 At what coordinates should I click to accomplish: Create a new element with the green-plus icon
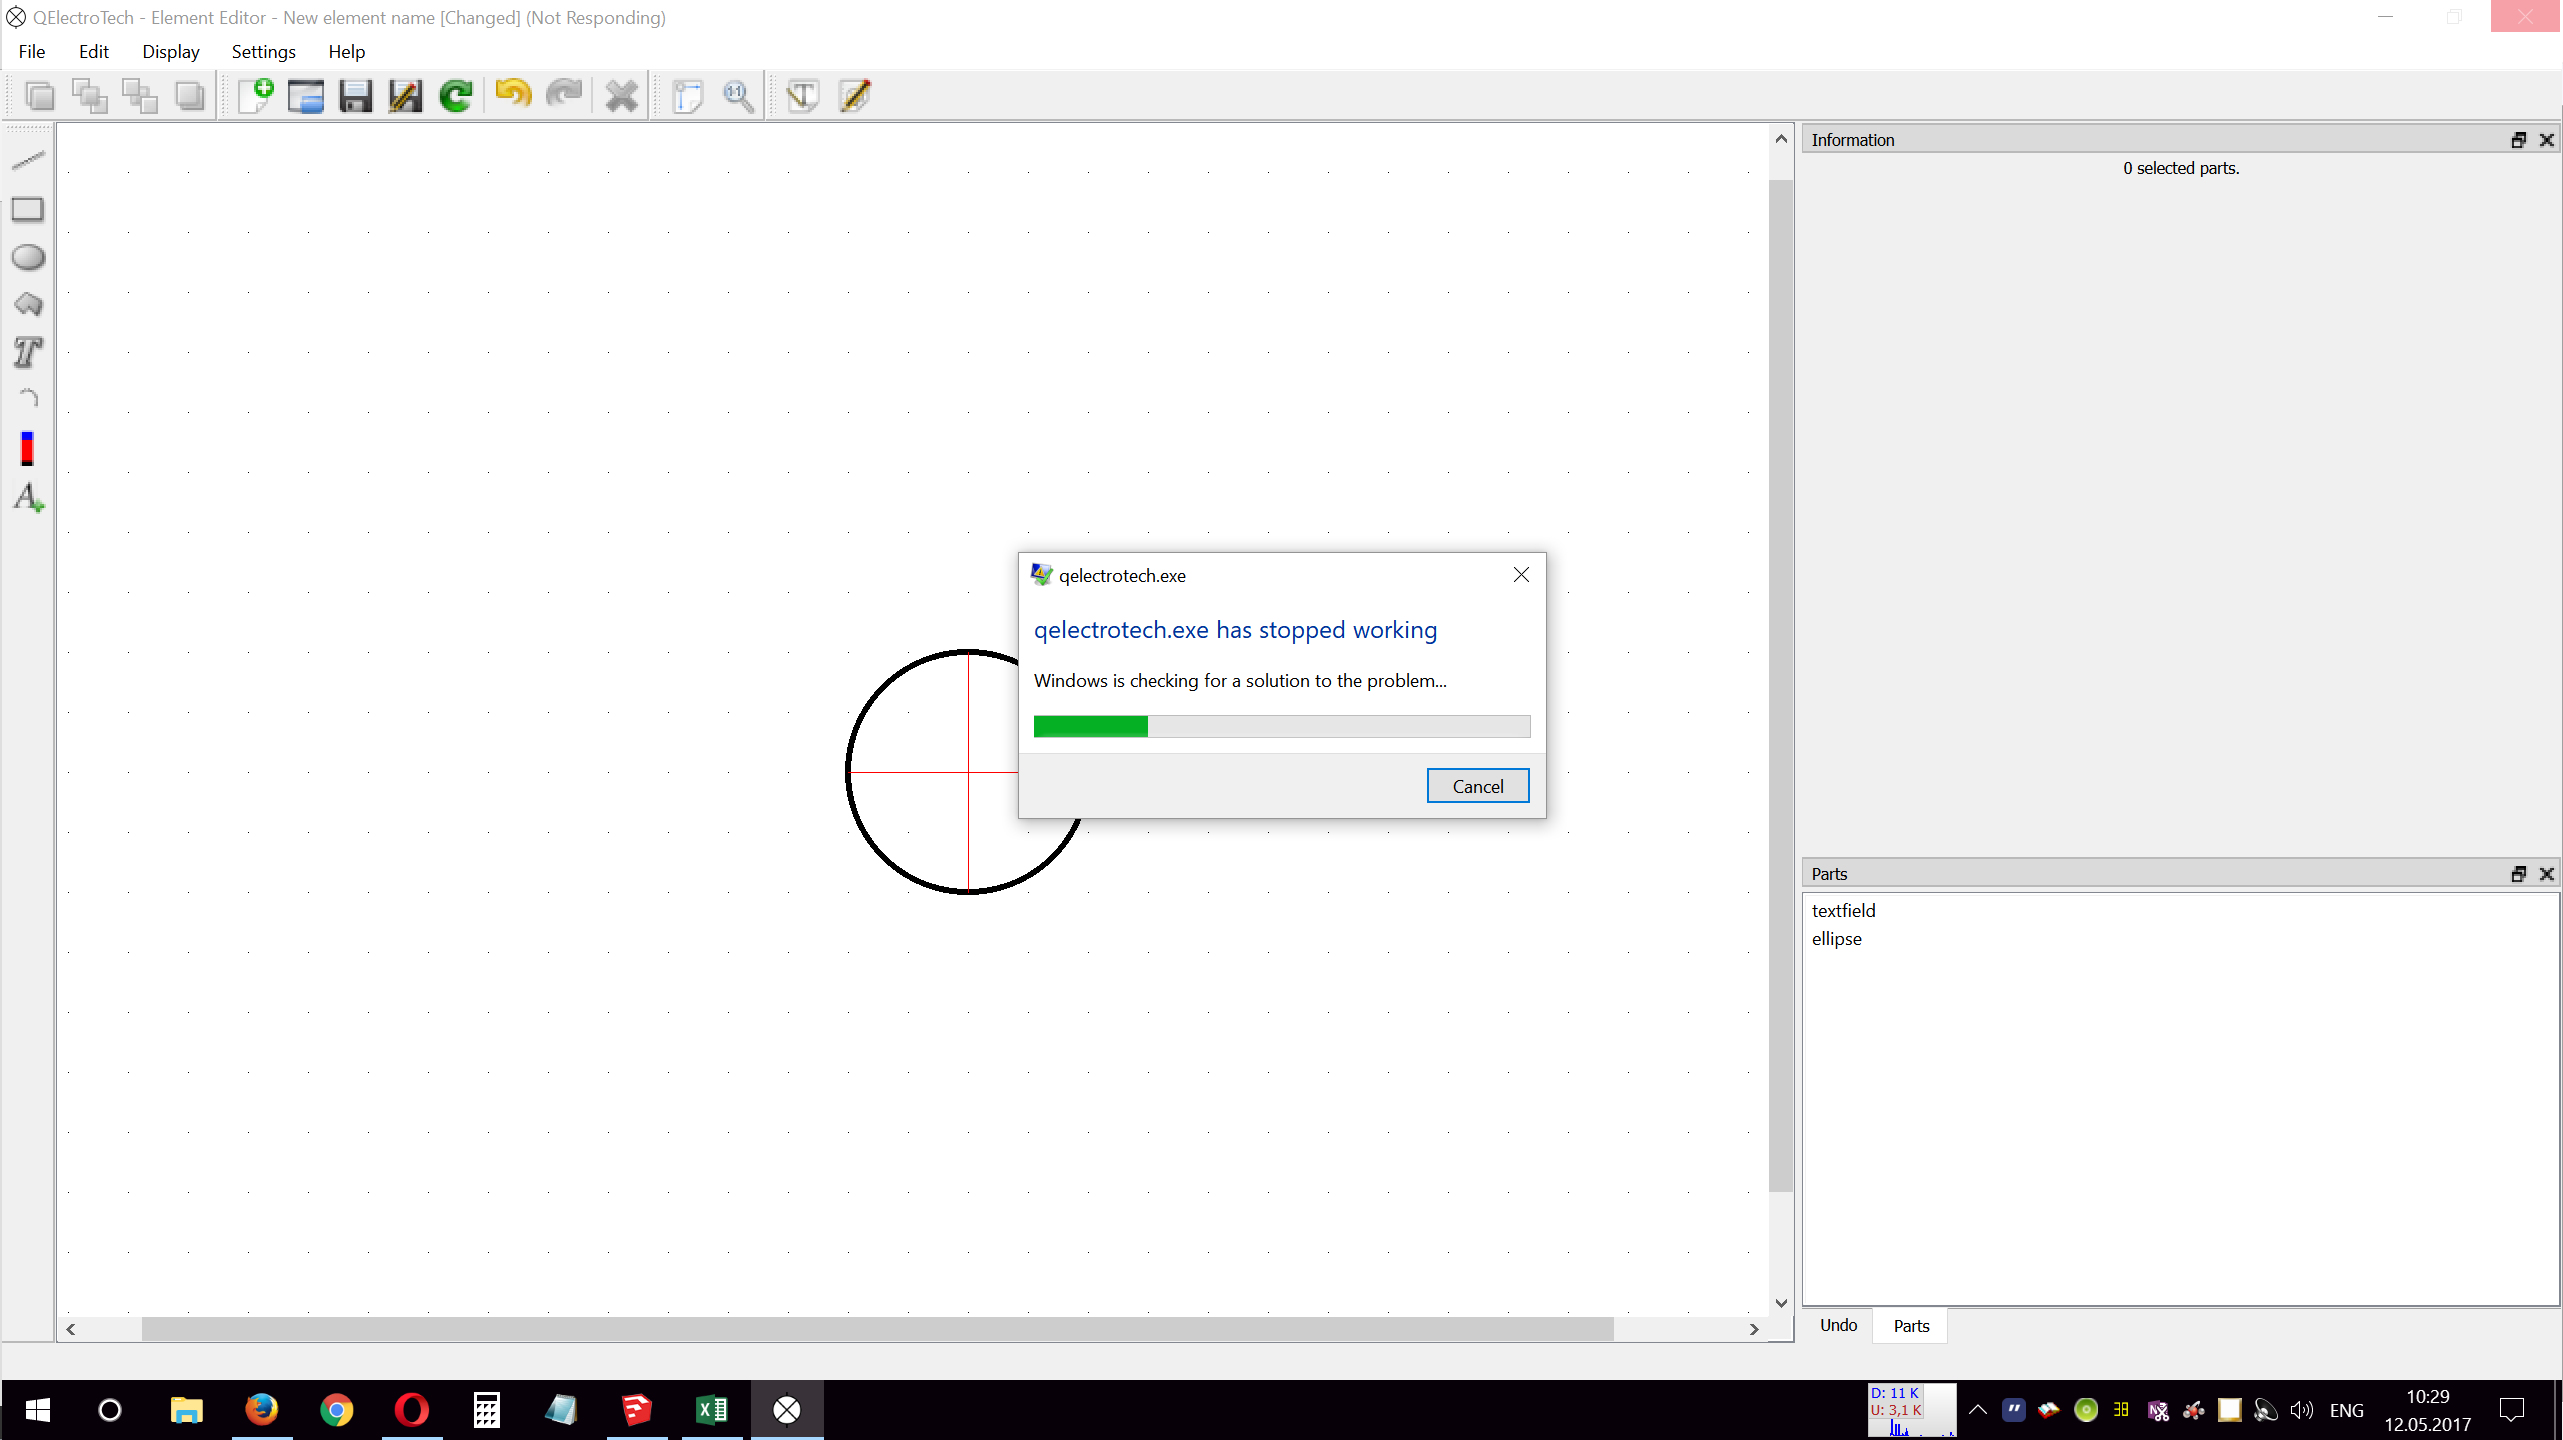pos(256,96)
